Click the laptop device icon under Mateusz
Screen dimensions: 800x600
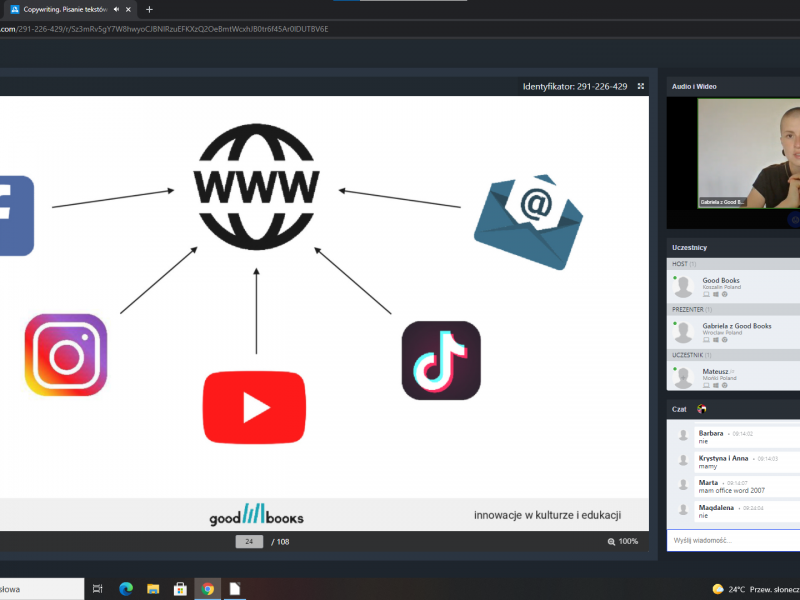(706, 385)
